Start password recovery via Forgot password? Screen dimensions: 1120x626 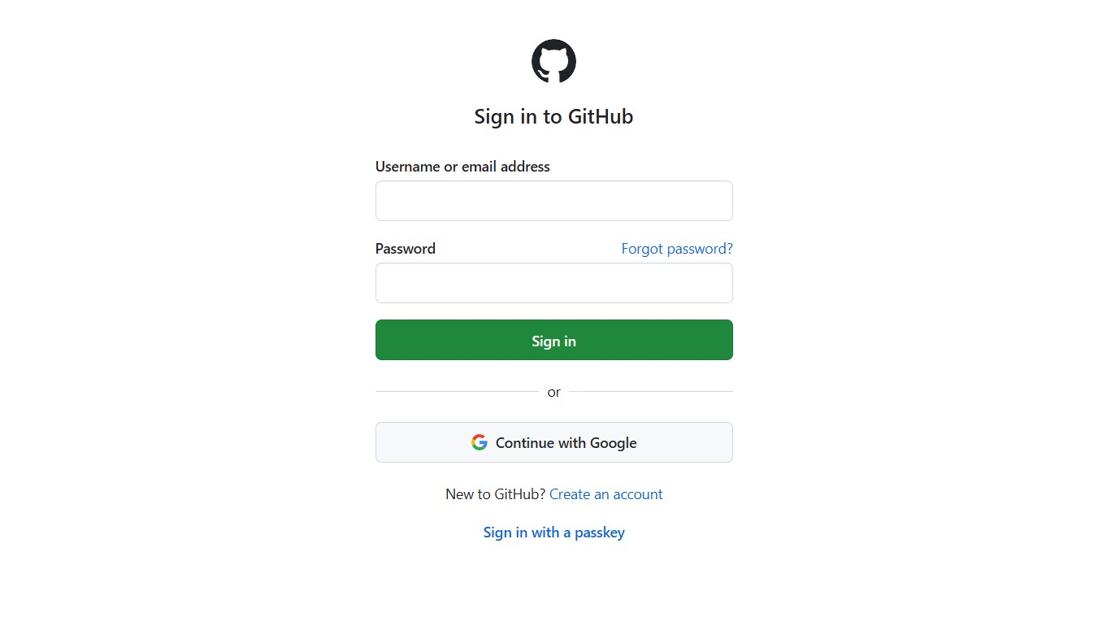tap(676, 249)
